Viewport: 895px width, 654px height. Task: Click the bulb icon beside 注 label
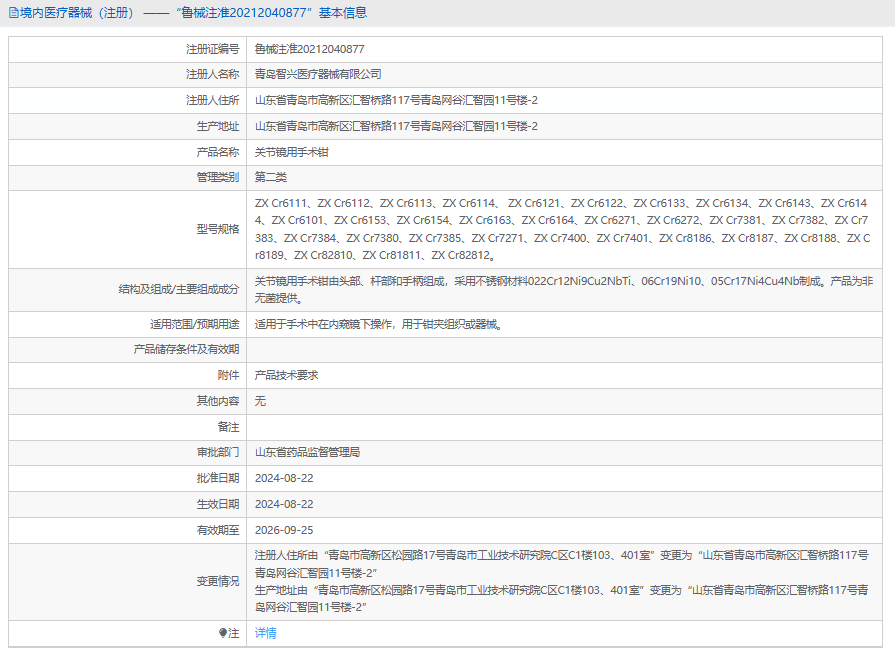pyautogui.click(x=223, y=633)
